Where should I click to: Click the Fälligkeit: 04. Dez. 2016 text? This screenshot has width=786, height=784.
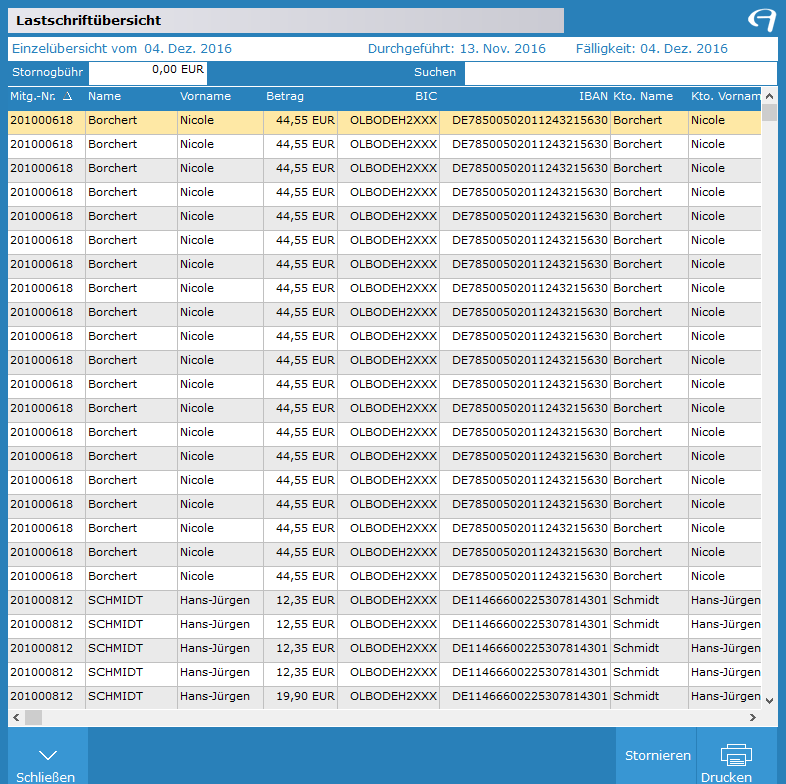pyautogui.click(x=652, y=49)
